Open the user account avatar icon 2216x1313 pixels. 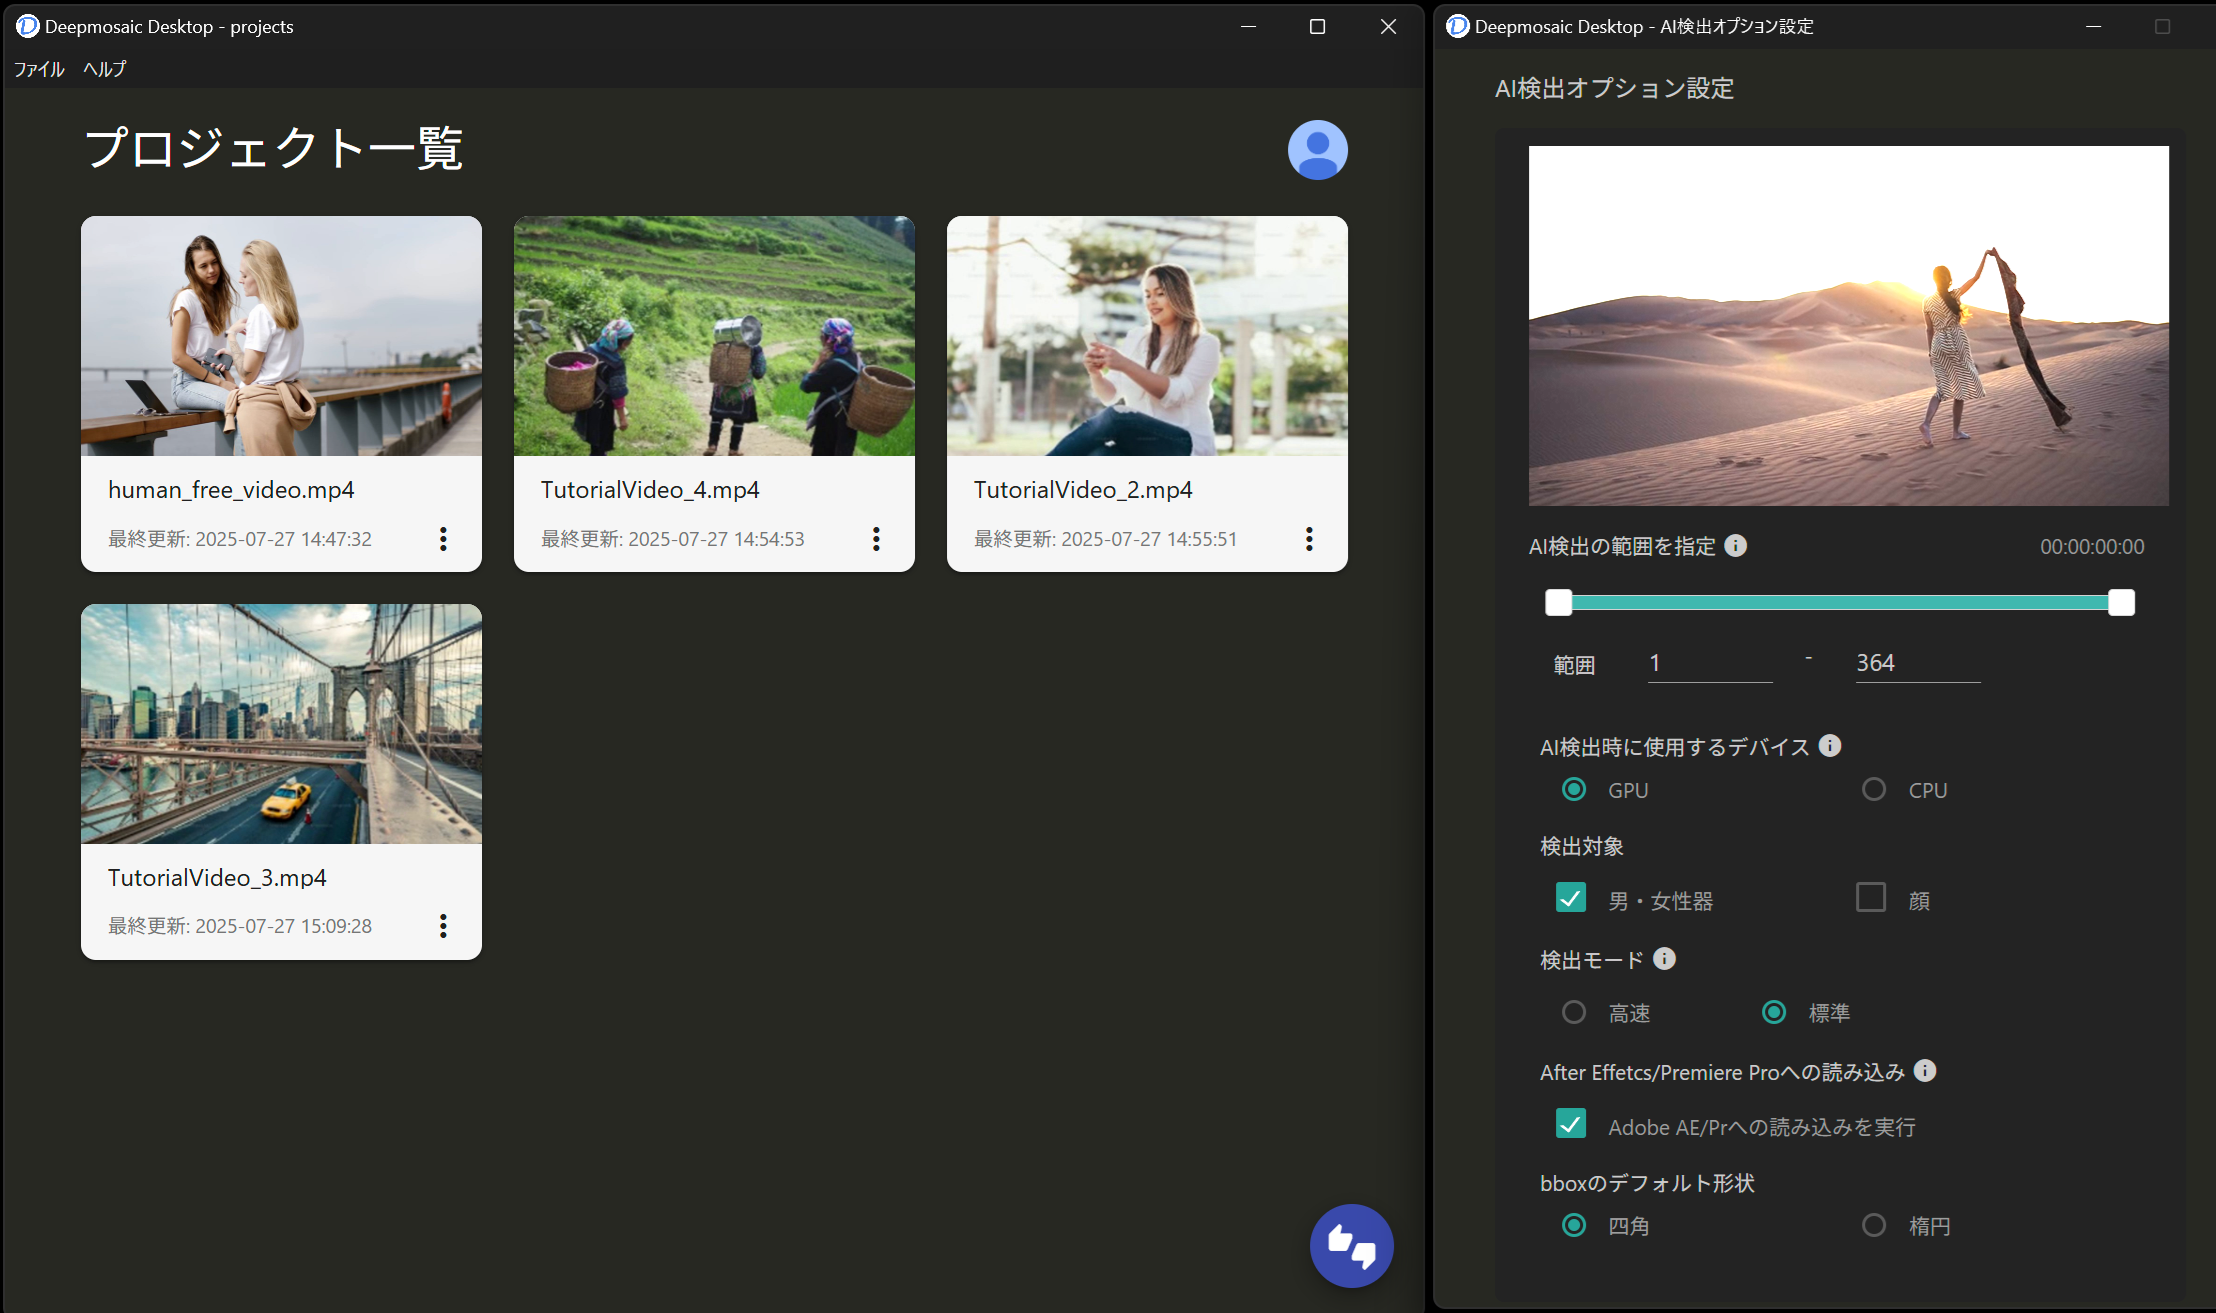1317,150
